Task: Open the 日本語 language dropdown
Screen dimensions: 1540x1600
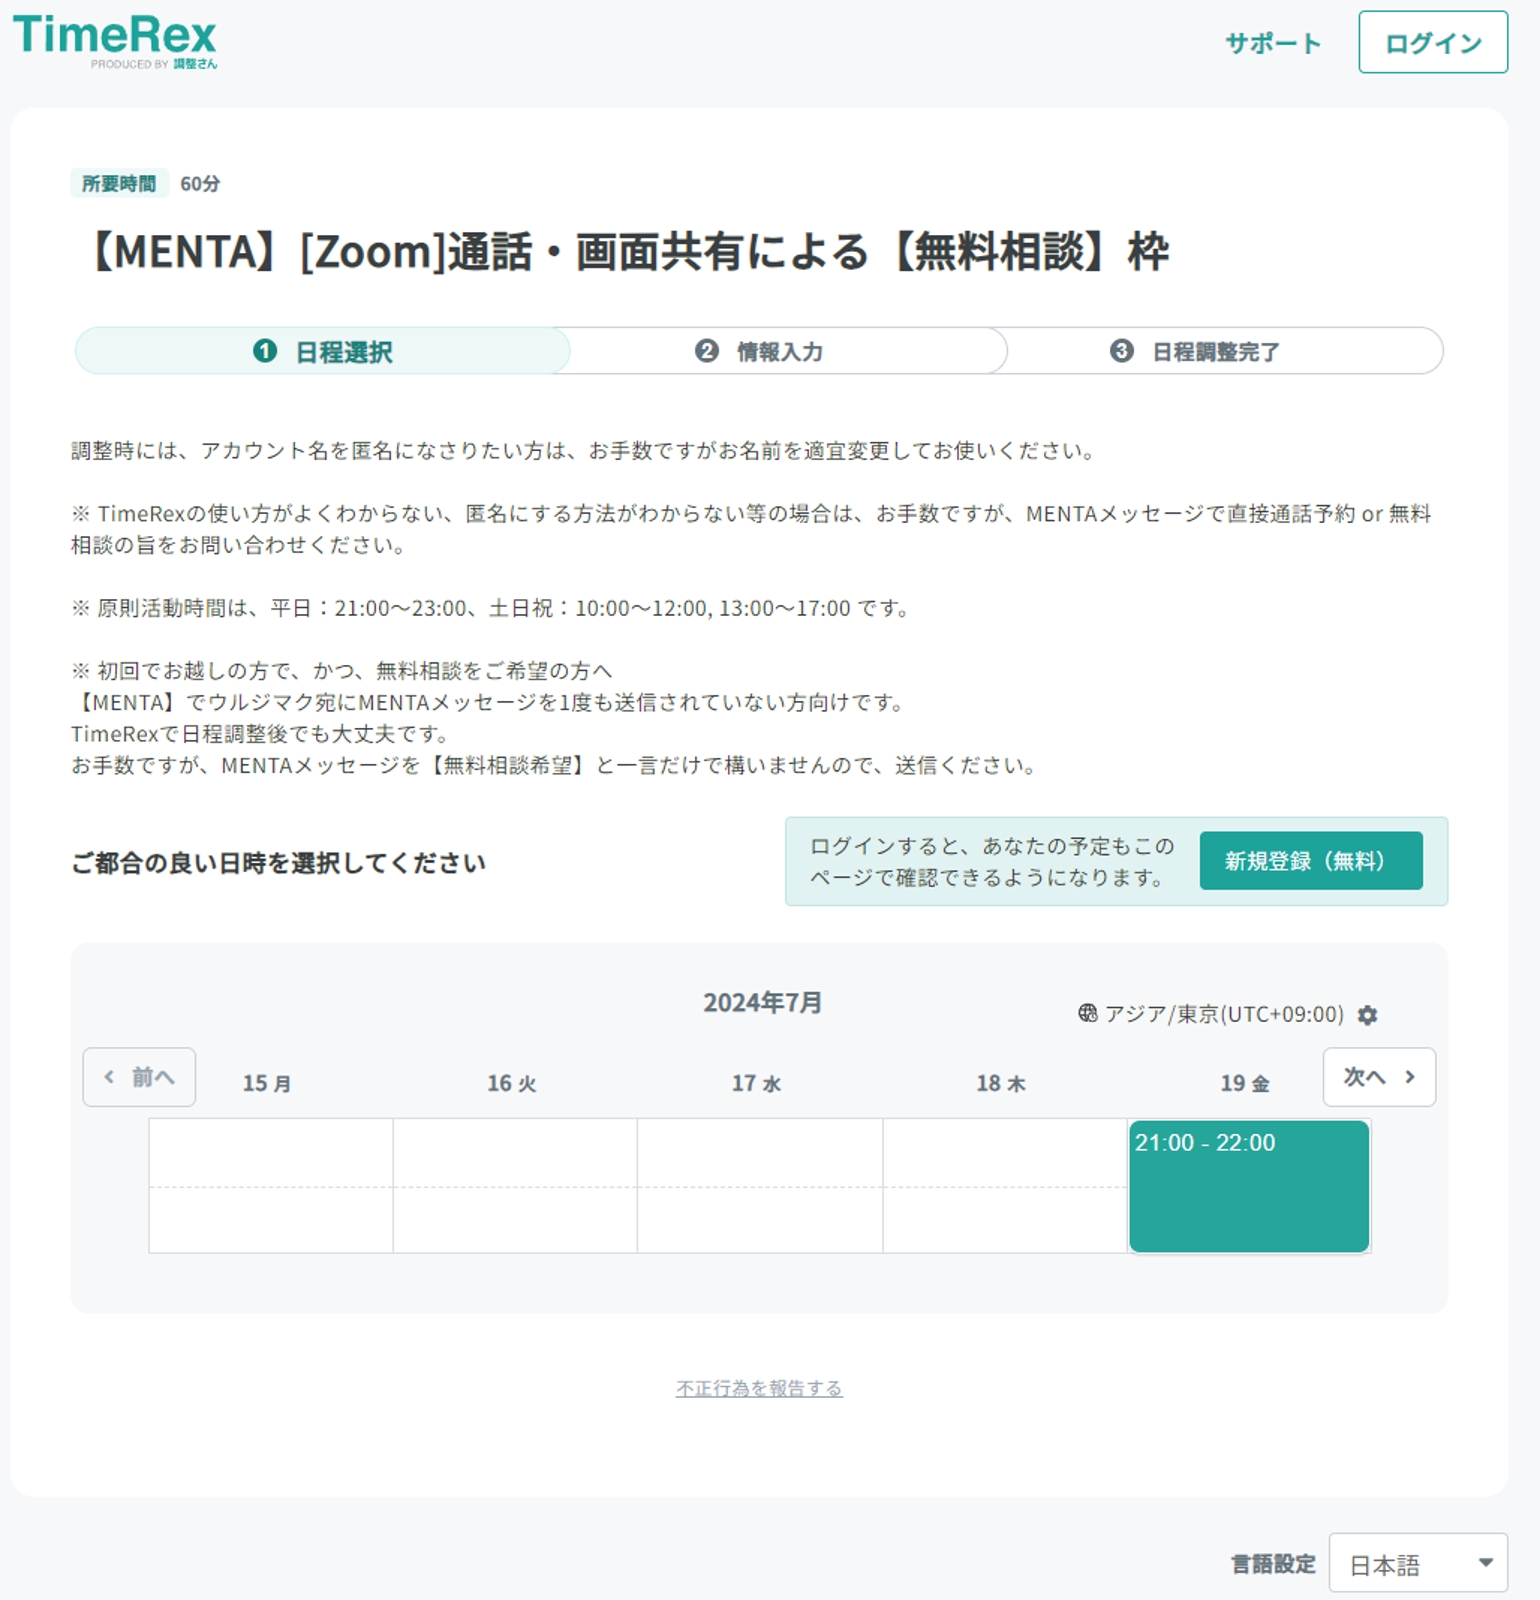Action: (x=1417, y=1564)
